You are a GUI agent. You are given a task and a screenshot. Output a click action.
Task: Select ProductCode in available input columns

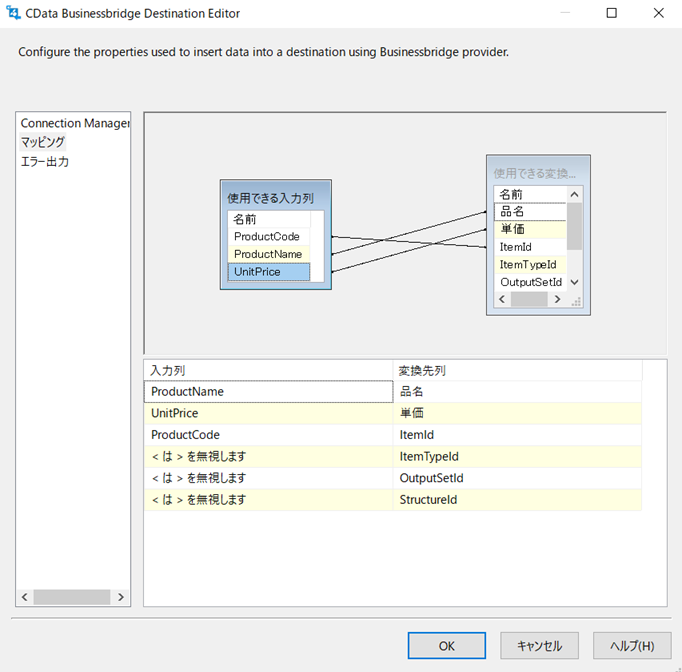click(269, 237)
